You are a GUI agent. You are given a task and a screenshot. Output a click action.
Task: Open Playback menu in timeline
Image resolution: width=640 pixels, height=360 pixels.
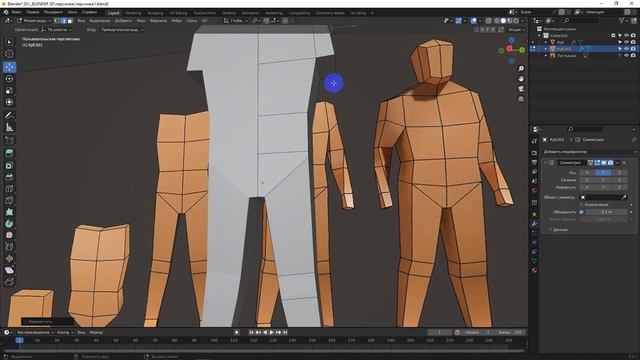(x=35, y=332)
